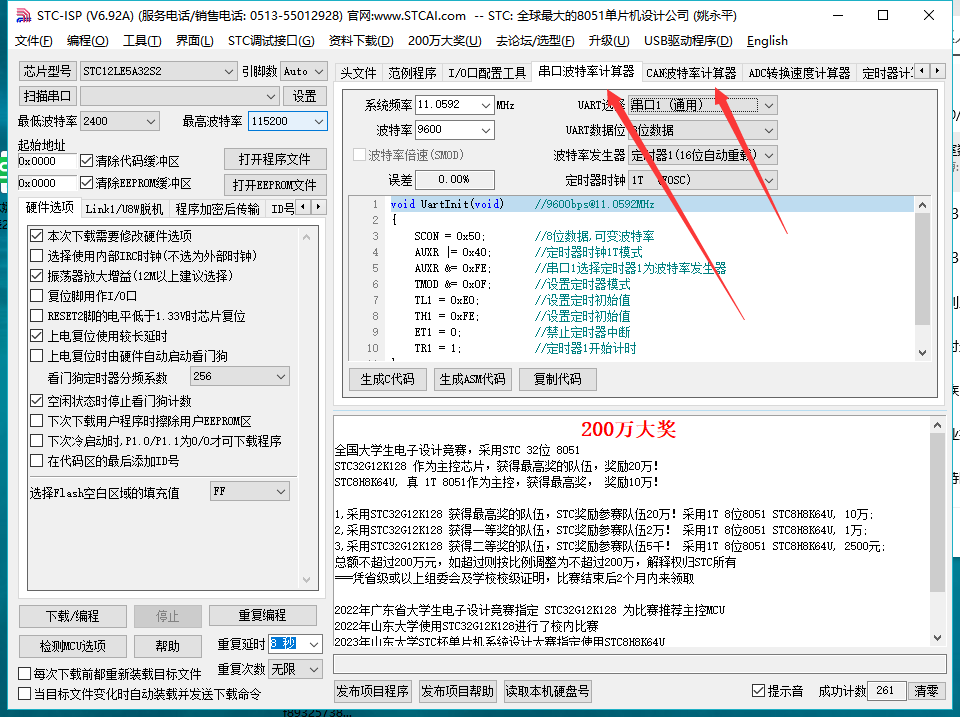Click 打开程序文件 button
Image resolution: width=960 pixels, height=717 pixels.
[274, 159]
